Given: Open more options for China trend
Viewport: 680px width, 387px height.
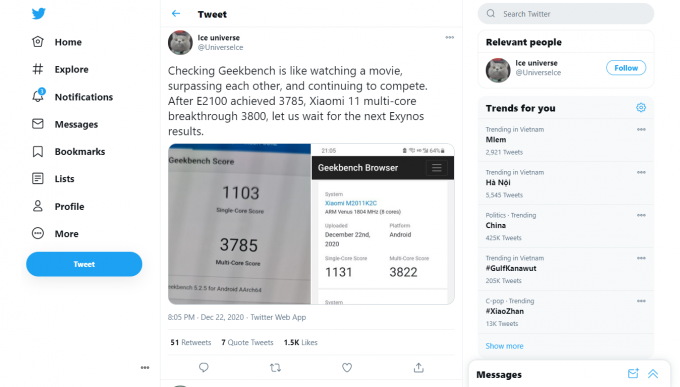Looking at the screenshot, I should click(641, 215).
